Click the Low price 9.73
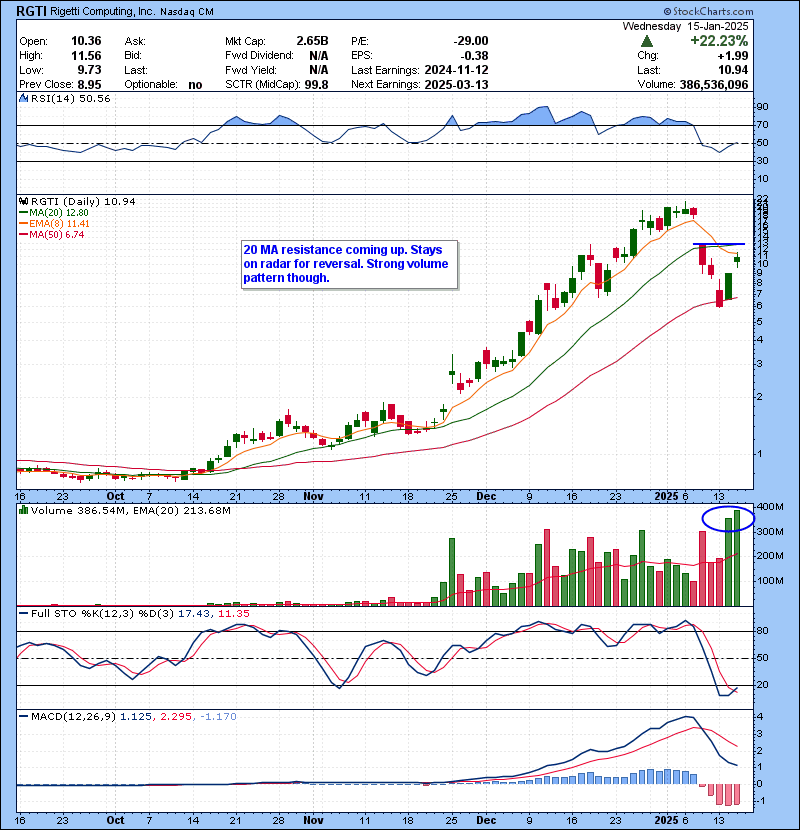 point(89,70)
